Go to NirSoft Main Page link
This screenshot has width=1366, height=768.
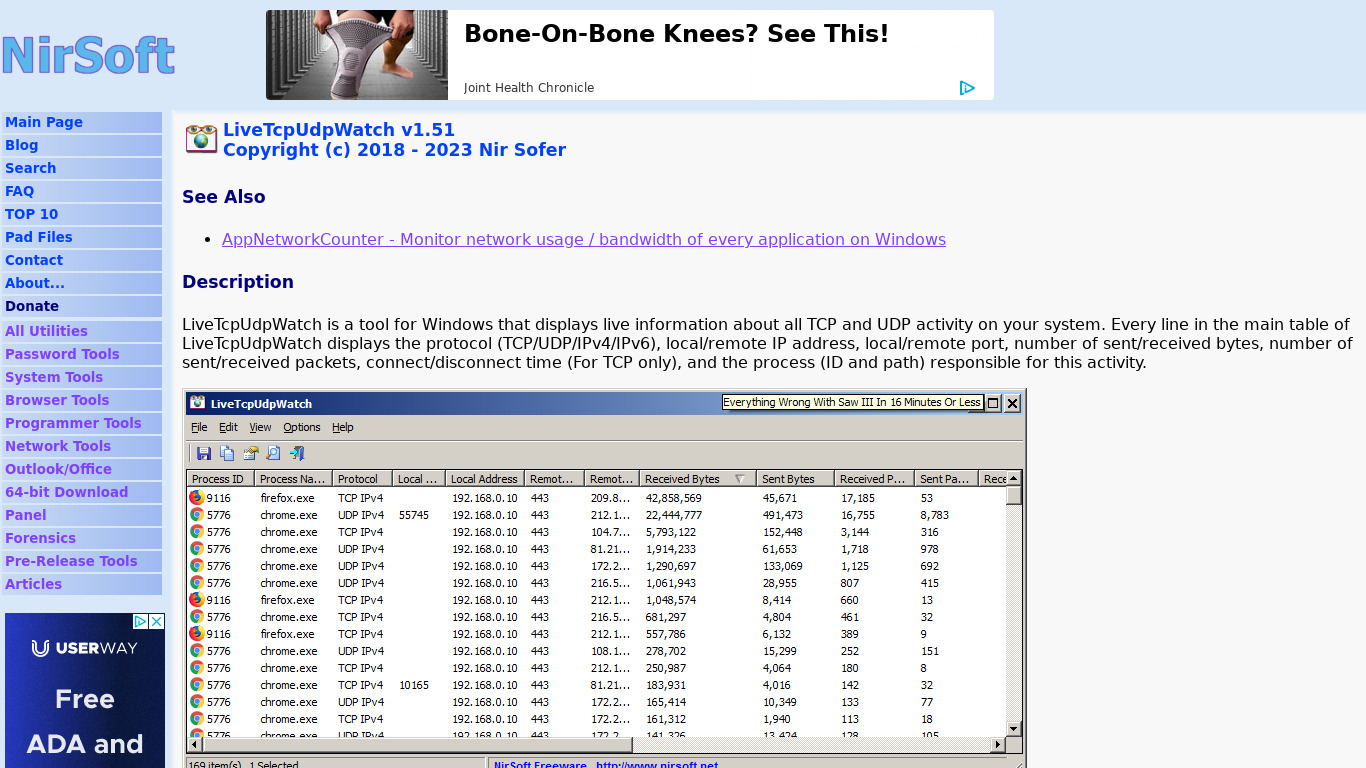pyautogui.click(x=44, y=122)
